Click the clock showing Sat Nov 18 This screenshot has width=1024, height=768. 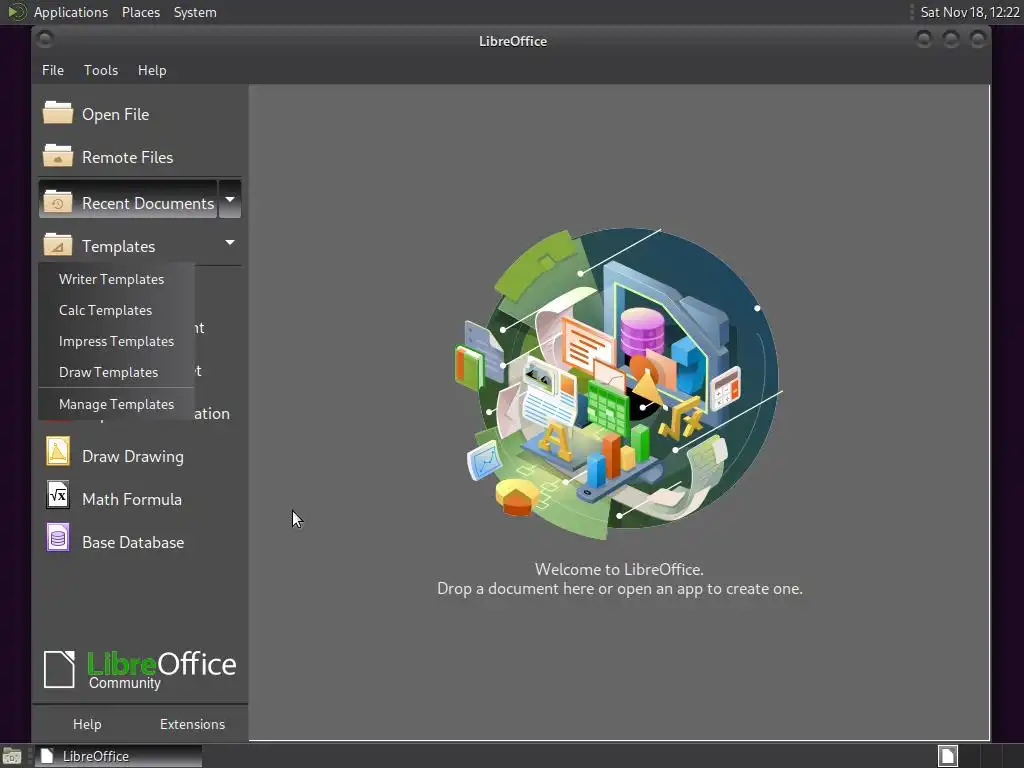pos(969,12)
